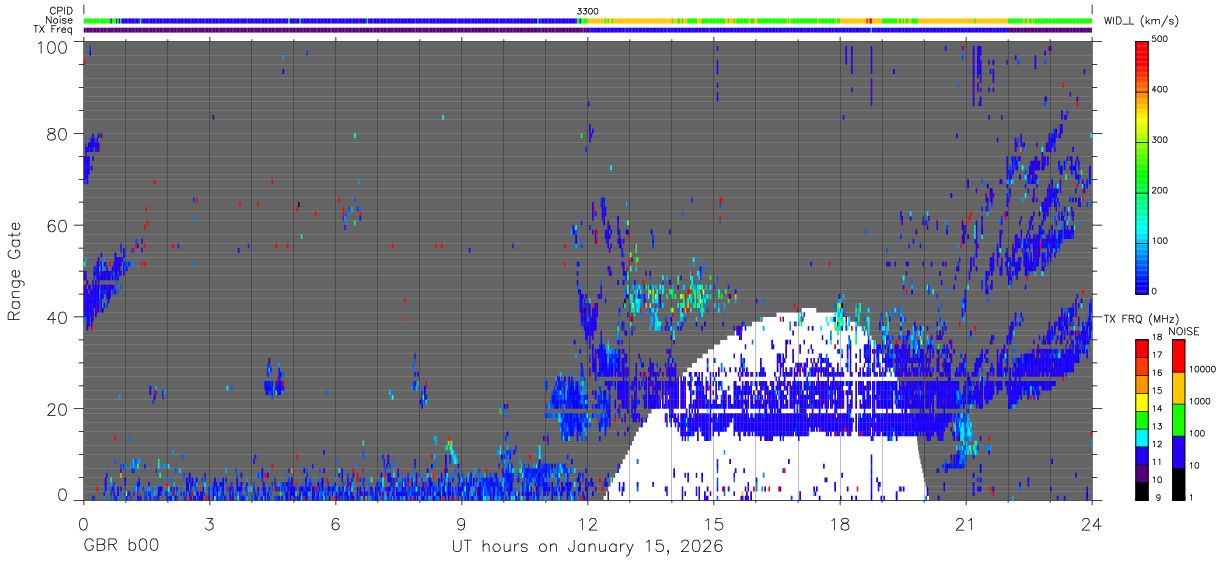Click the 16 tick on TX FRQ scale
The width and height of the screenshot is (1228, 567).
[1156, 372]
